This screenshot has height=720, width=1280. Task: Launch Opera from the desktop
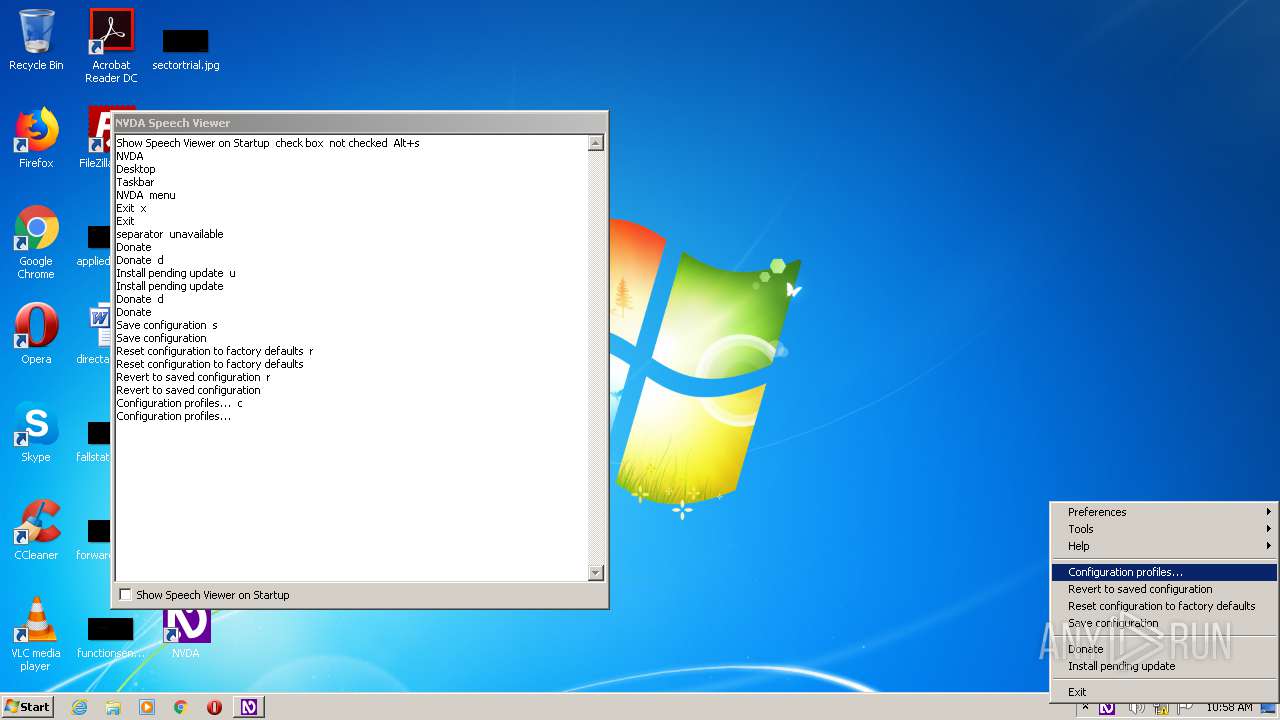(36, 334)
